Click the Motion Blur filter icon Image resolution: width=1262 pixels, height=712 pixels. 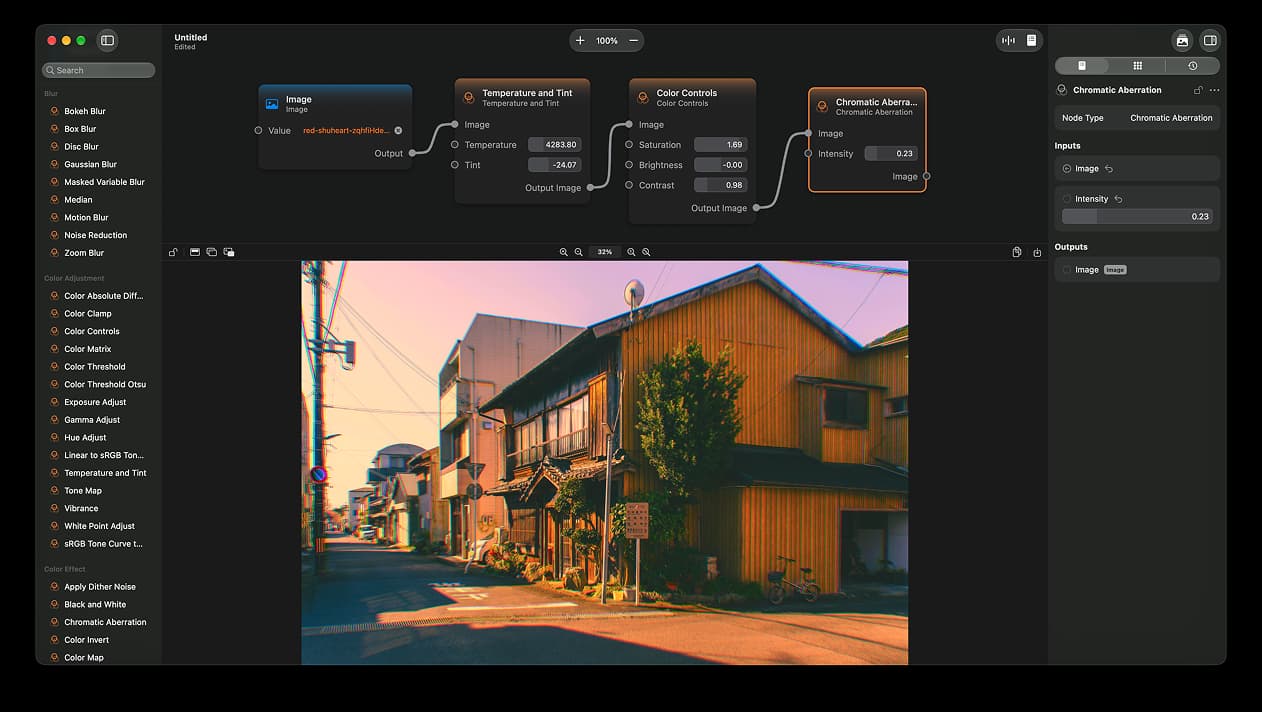[x=55, y=217]
